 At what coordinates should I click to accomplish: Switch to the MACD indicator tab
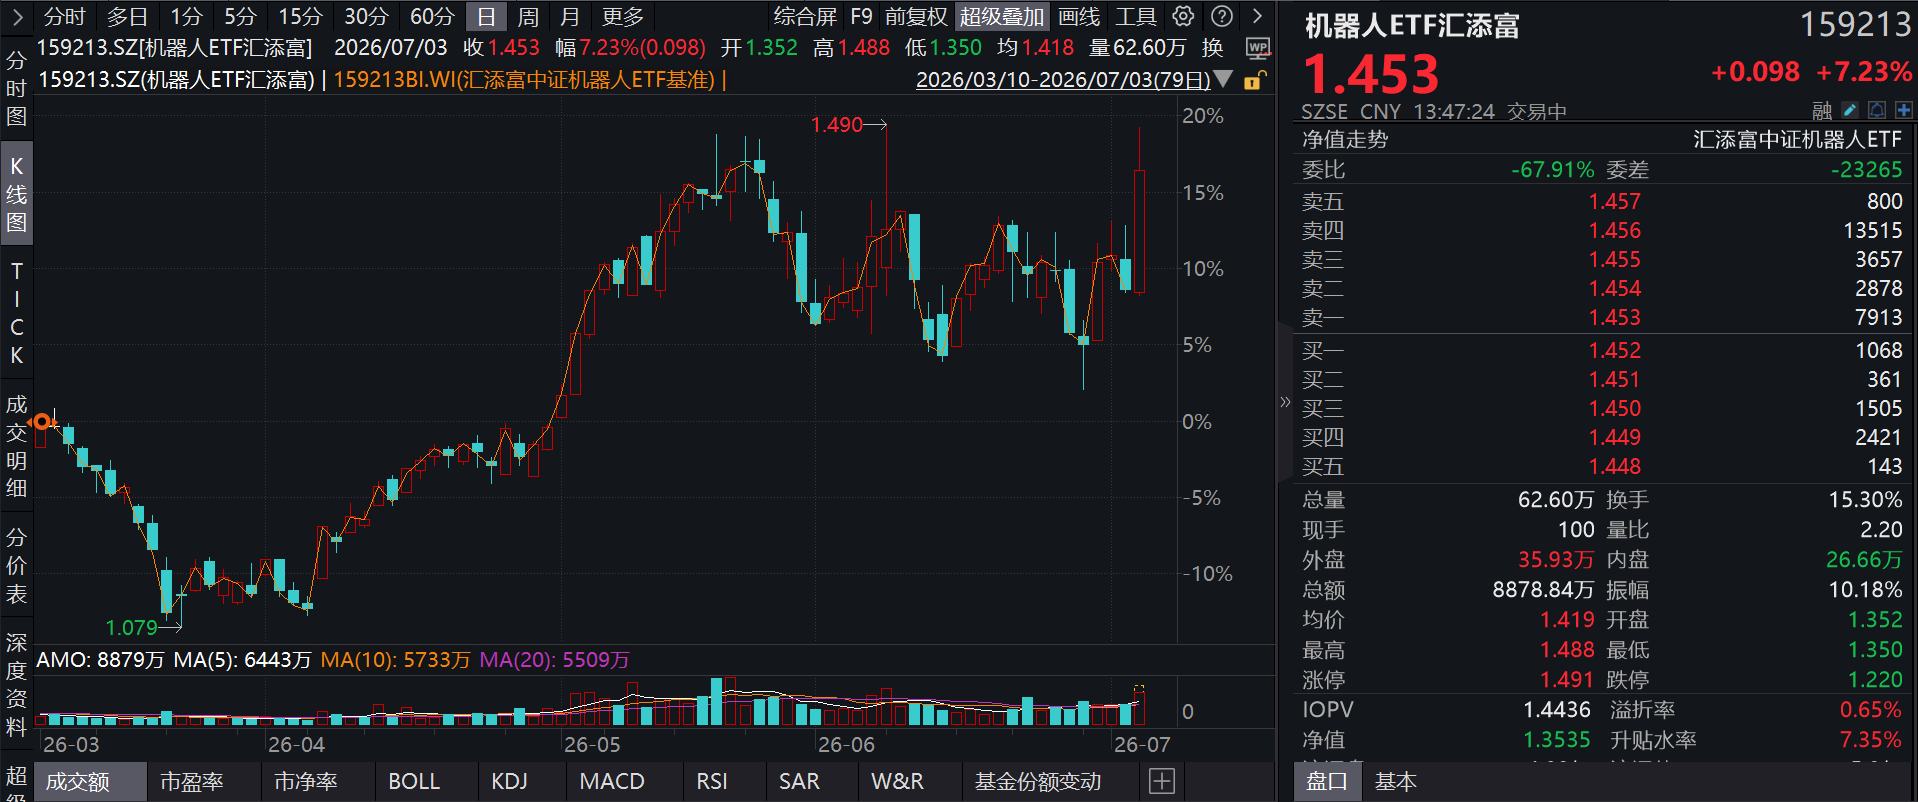pos(612,781)
